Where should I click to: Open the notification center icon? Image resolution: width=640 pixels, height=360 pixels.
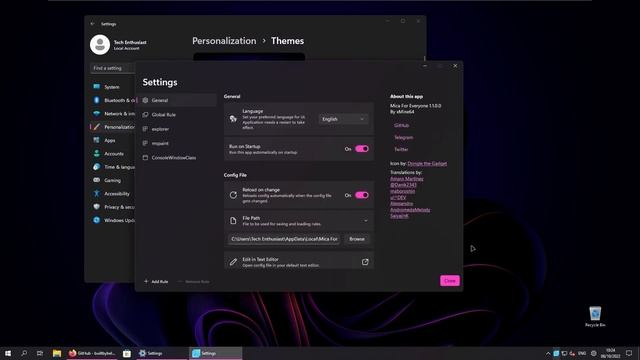coord(629,353)
